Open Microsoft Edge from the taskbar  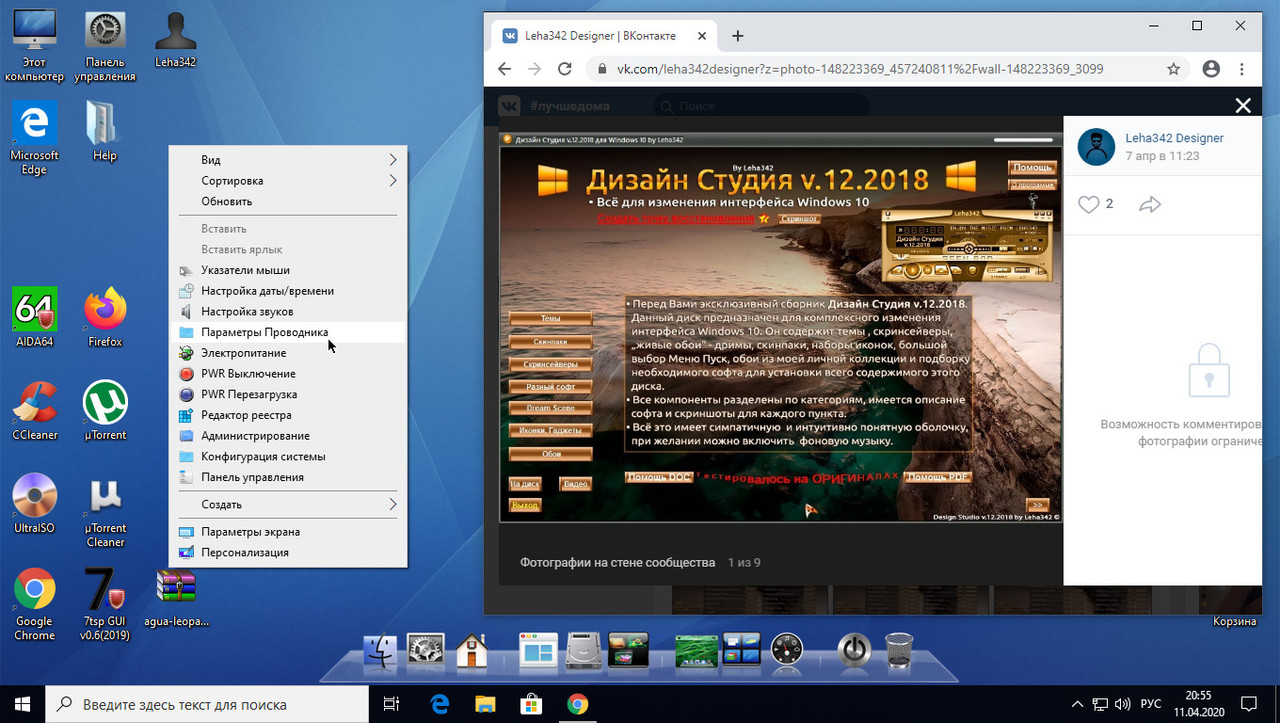coord(438,704)
